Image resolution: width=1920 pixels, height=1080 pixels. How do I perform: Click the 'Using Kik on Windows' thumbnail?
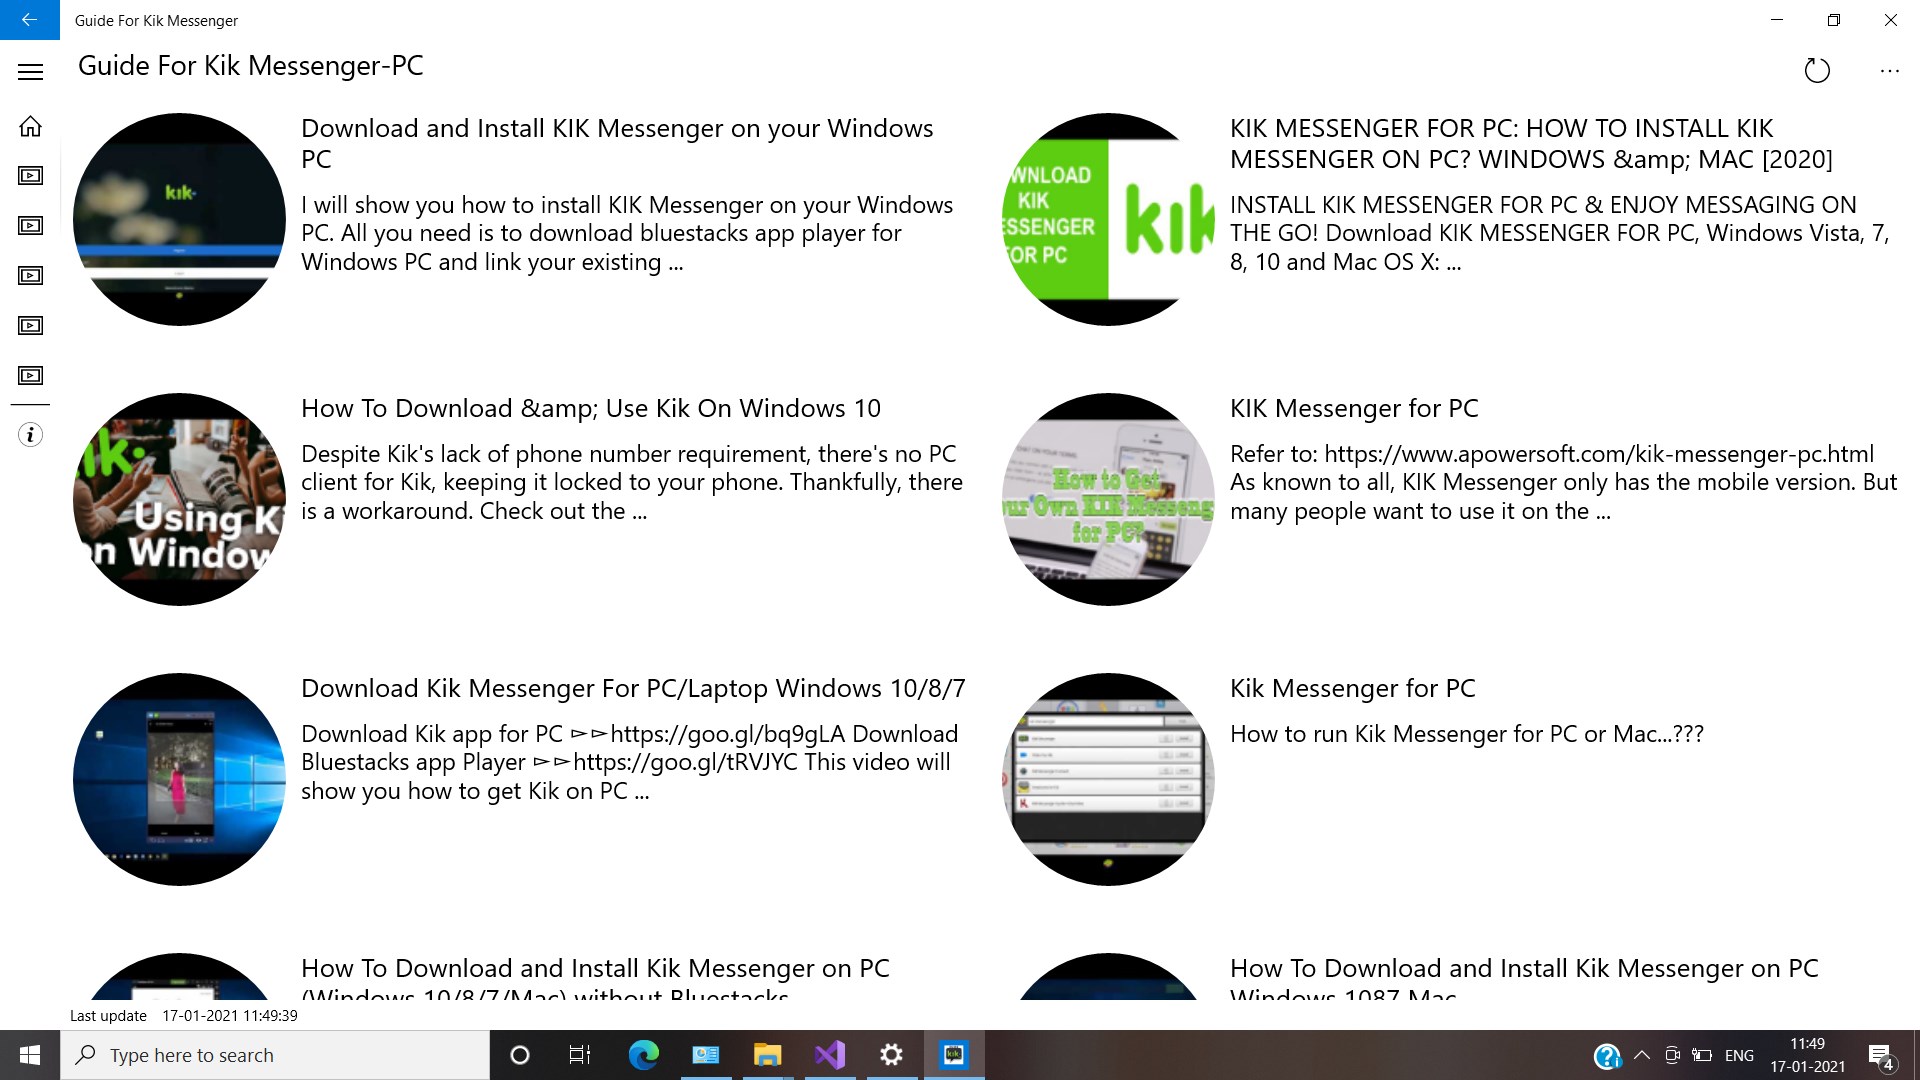click(179, 499)
